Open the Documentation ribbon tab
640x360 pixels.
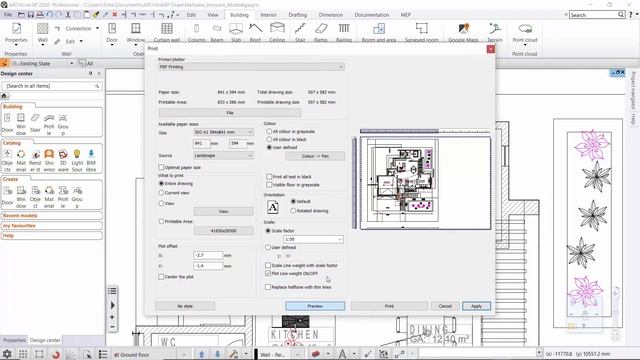click(x=371, y=15)
